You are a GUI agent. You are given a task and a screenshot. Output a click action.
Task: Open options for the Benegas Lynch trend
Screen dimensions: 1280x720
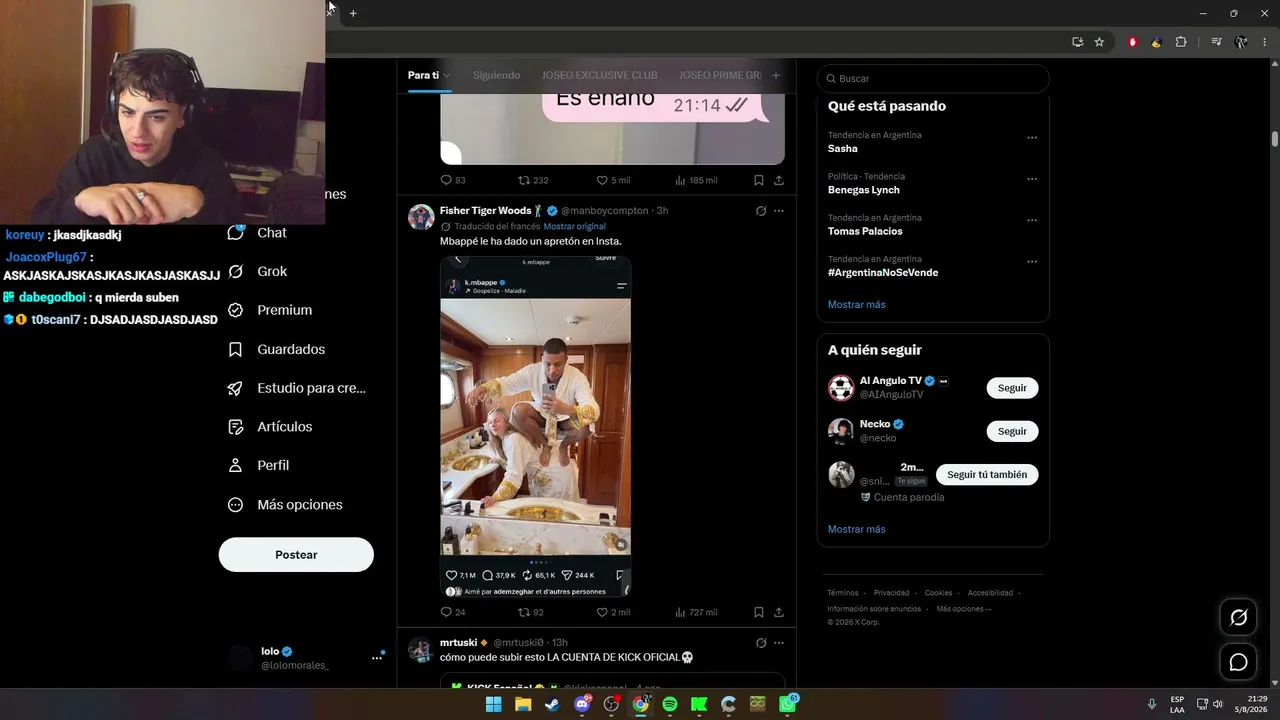click(1032, 179)
